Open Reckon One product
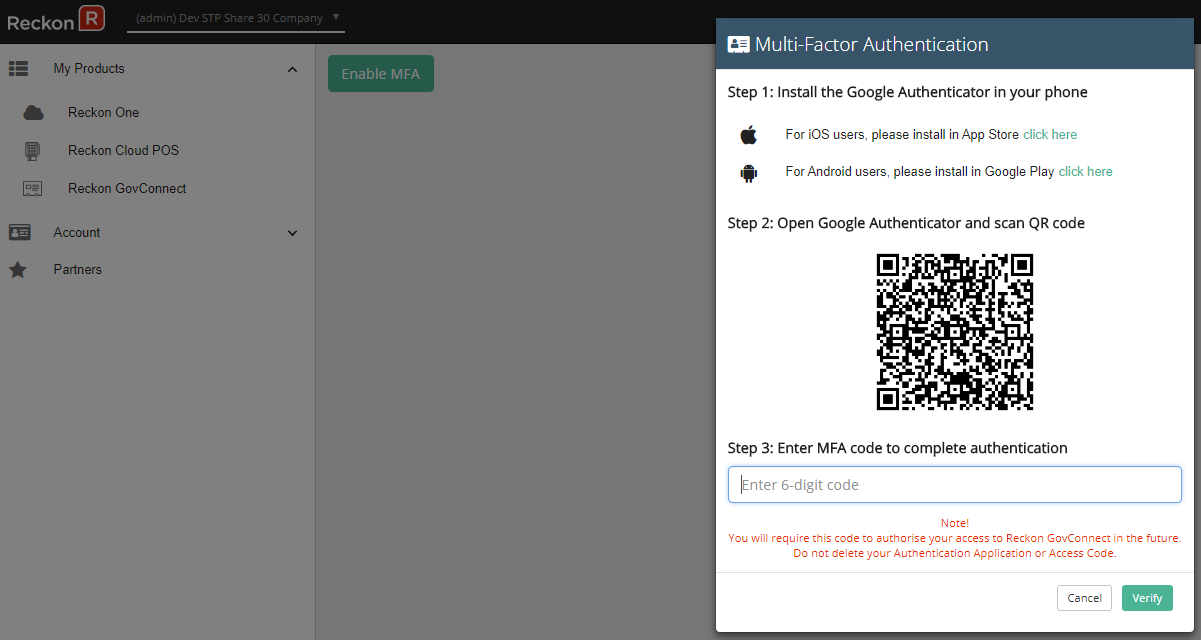Screen dimensions: 1201x640 pyautogui.click(x=103, y=113)
